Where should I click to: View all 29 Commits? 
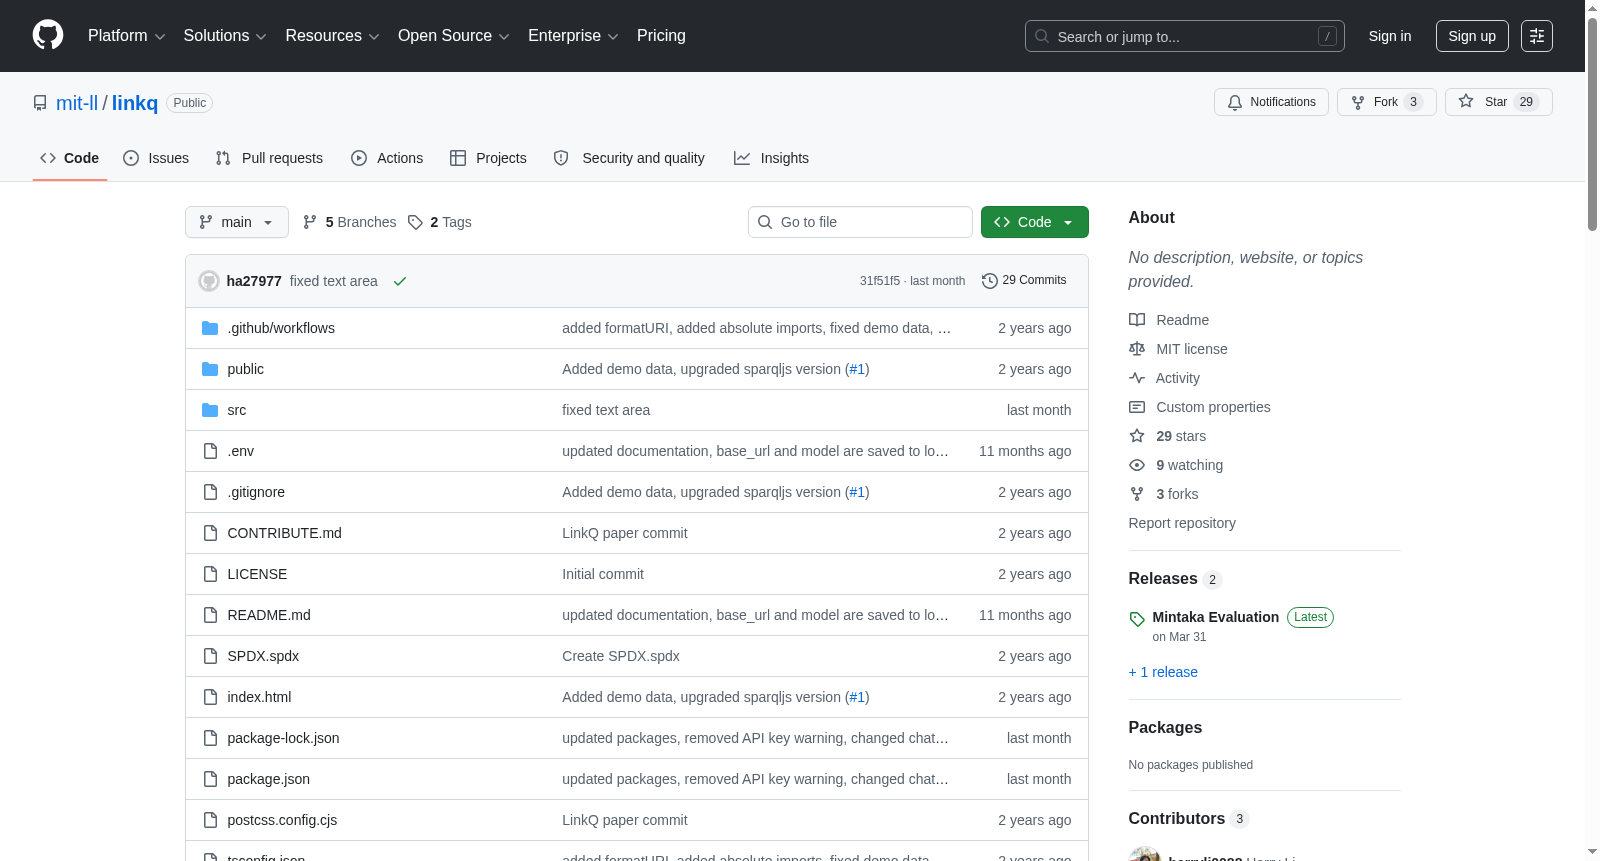1024,281
